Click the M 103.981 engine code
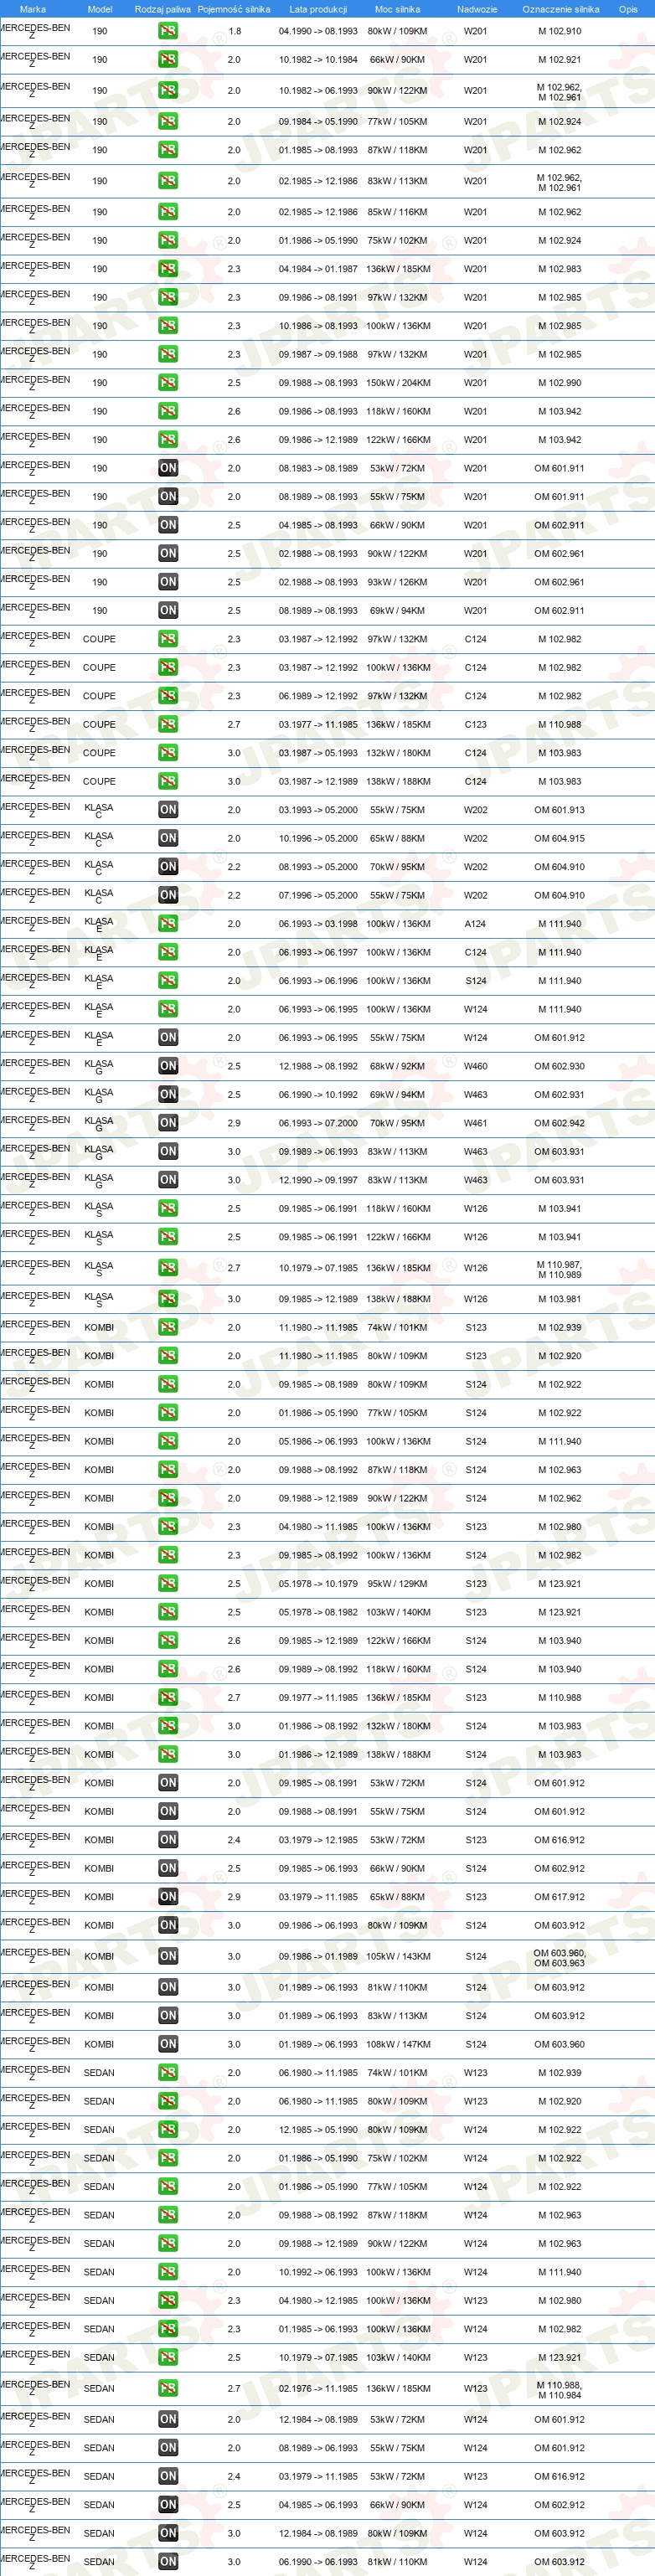Screen dimensions: 655x2576 559,1299
